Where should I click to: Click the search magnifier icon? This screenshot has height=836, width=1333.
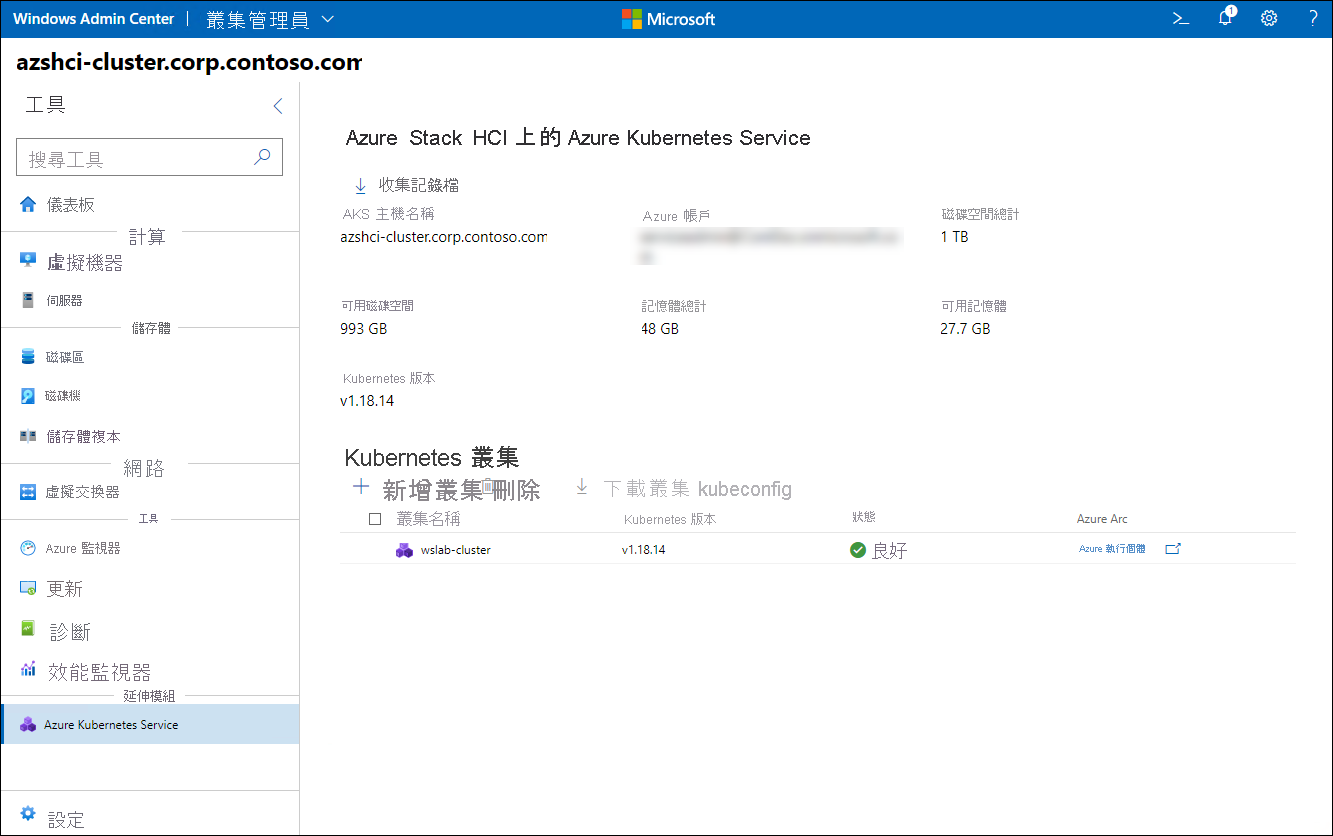pyautogui.click(x=262, y=157)
